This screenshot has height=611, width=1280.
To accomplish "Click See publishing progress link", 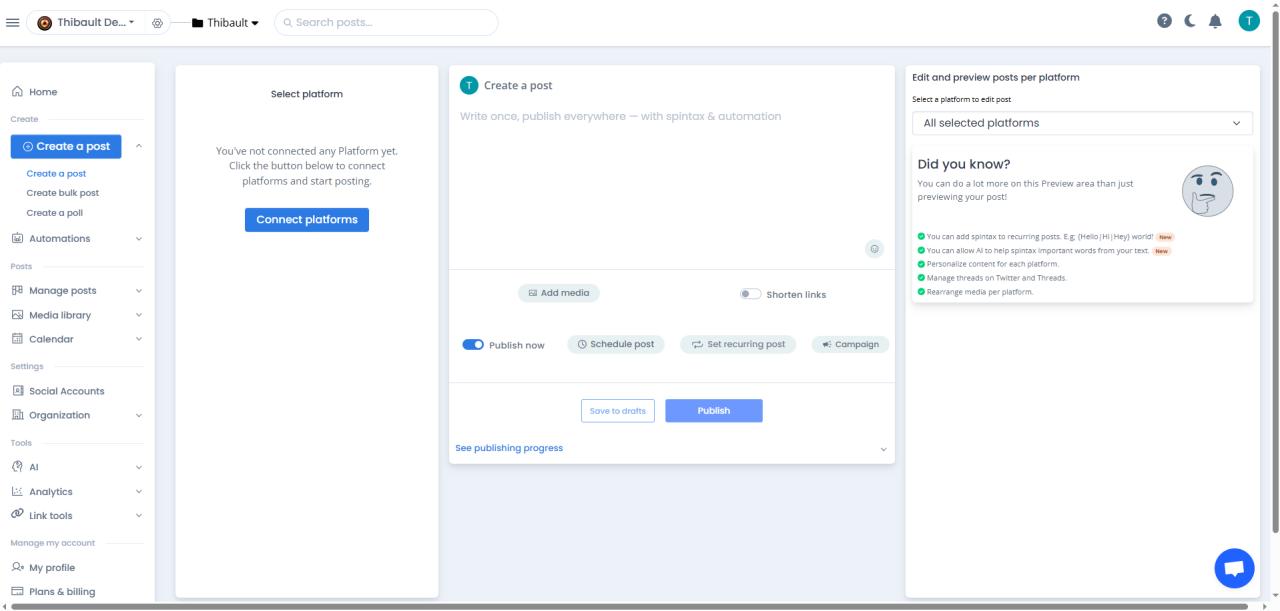I will [509, 448].
